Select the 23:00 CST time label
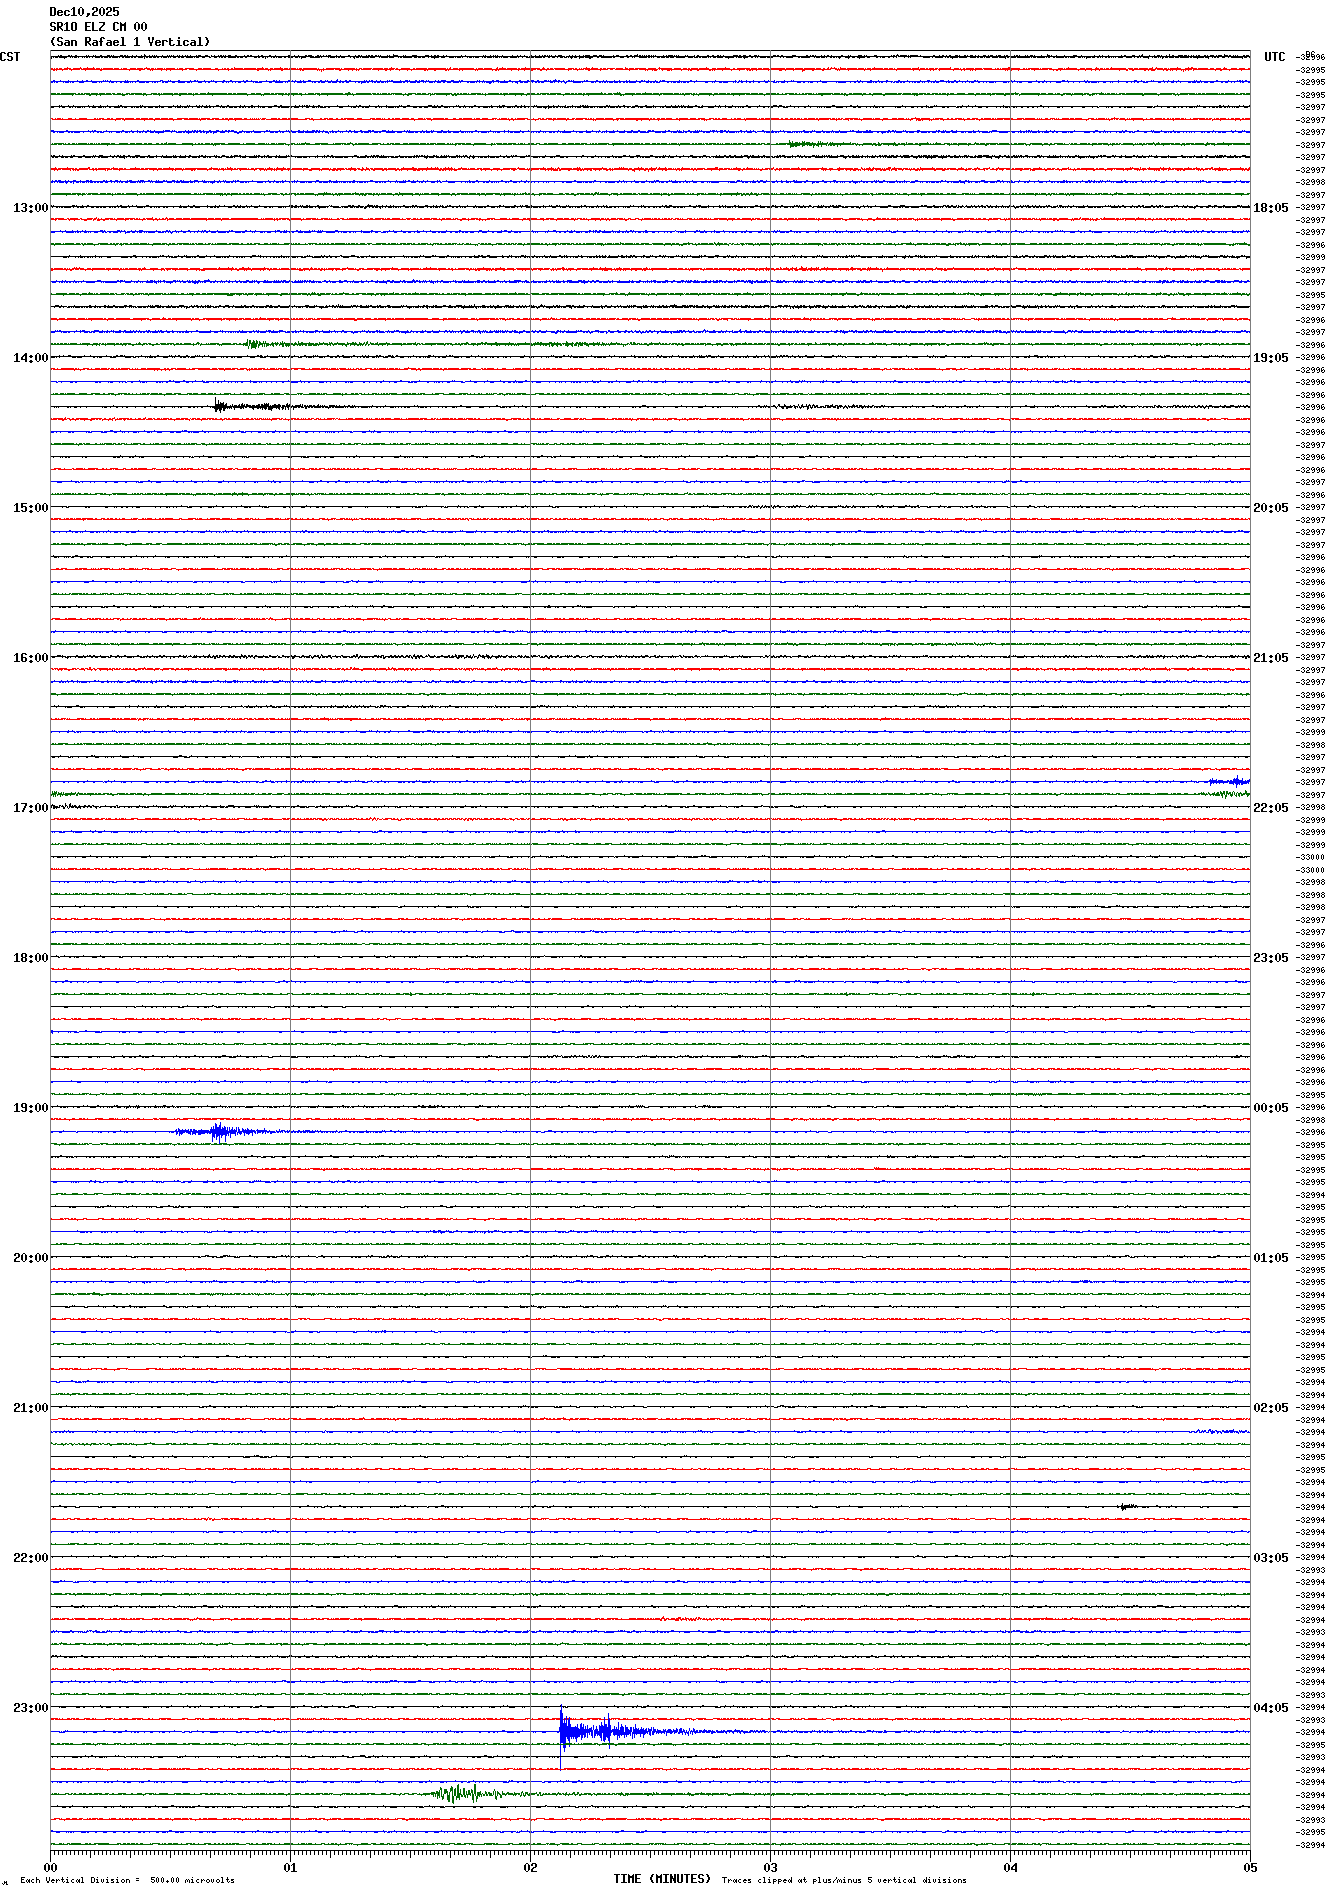The image size is (1330, 1894). coord(30,1708)
